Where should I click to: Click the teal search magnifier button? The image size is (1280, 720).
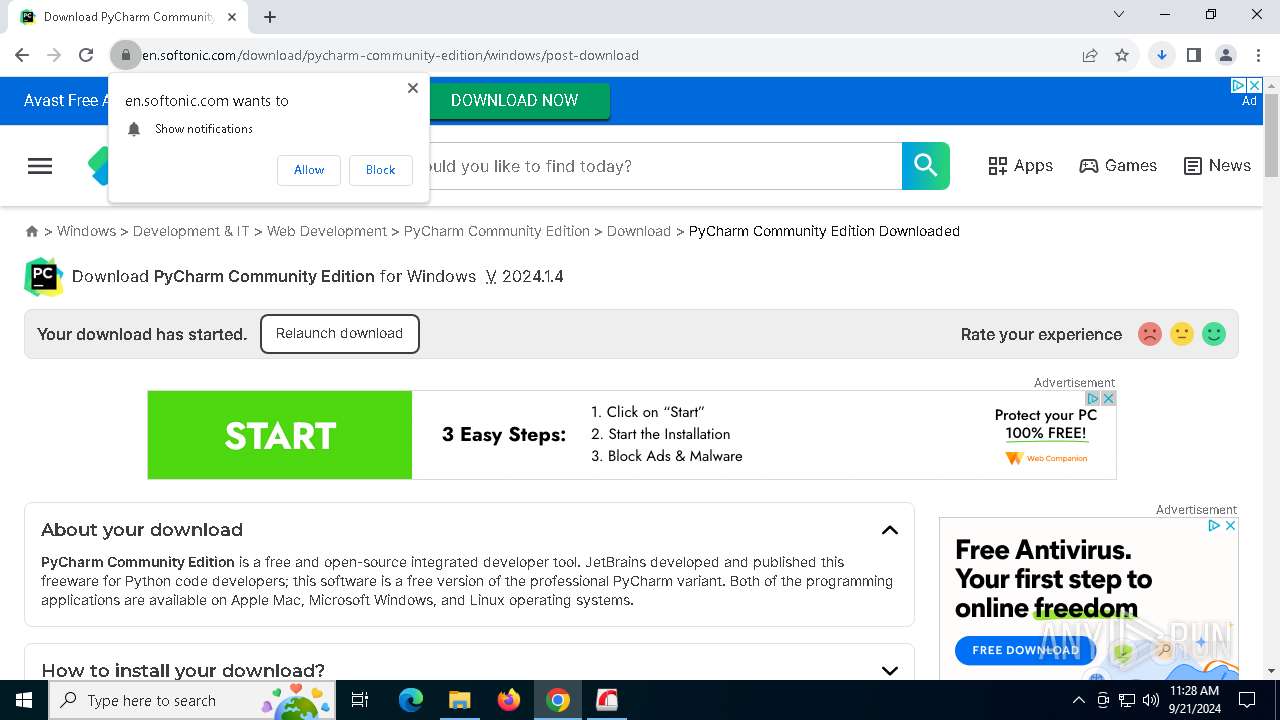click(x=926, y=166)
